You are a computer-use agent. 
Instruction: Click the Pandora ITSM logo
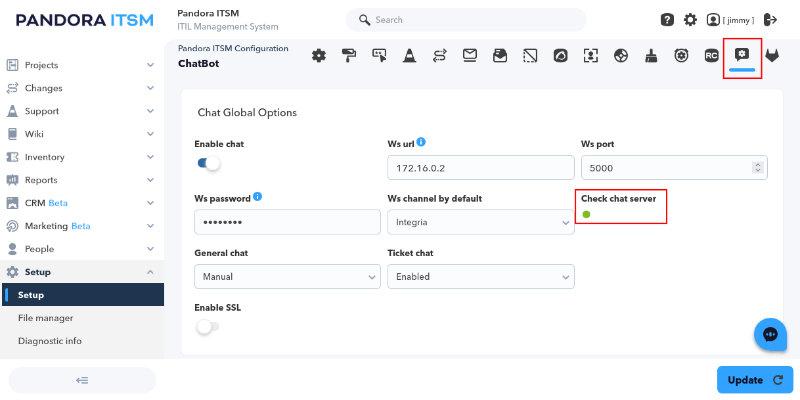85,20
